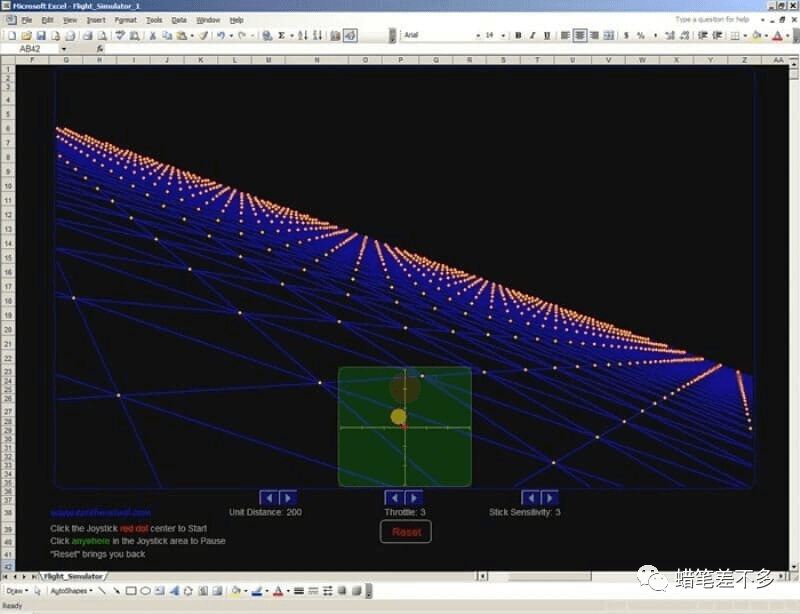Click the Copy icon
Viewport: 800px width, 614px height.
pyautogui.click(x=167, y=35)
